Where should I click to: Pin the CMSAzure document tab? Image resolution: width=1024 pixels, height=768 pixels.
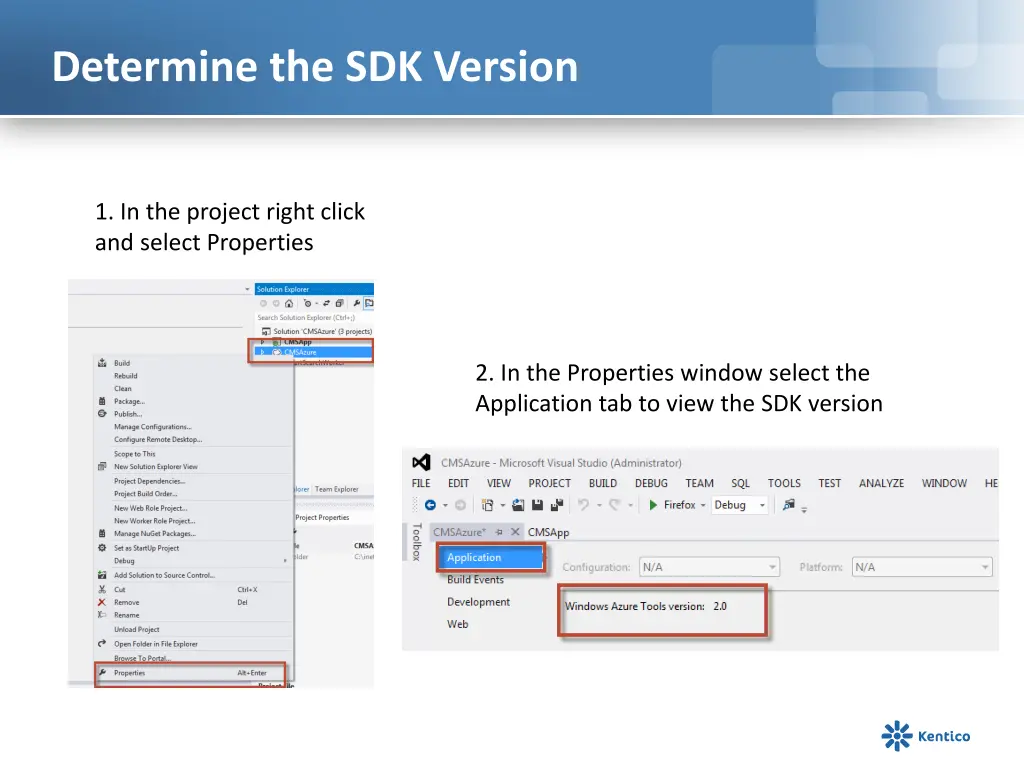pos(499,532)
